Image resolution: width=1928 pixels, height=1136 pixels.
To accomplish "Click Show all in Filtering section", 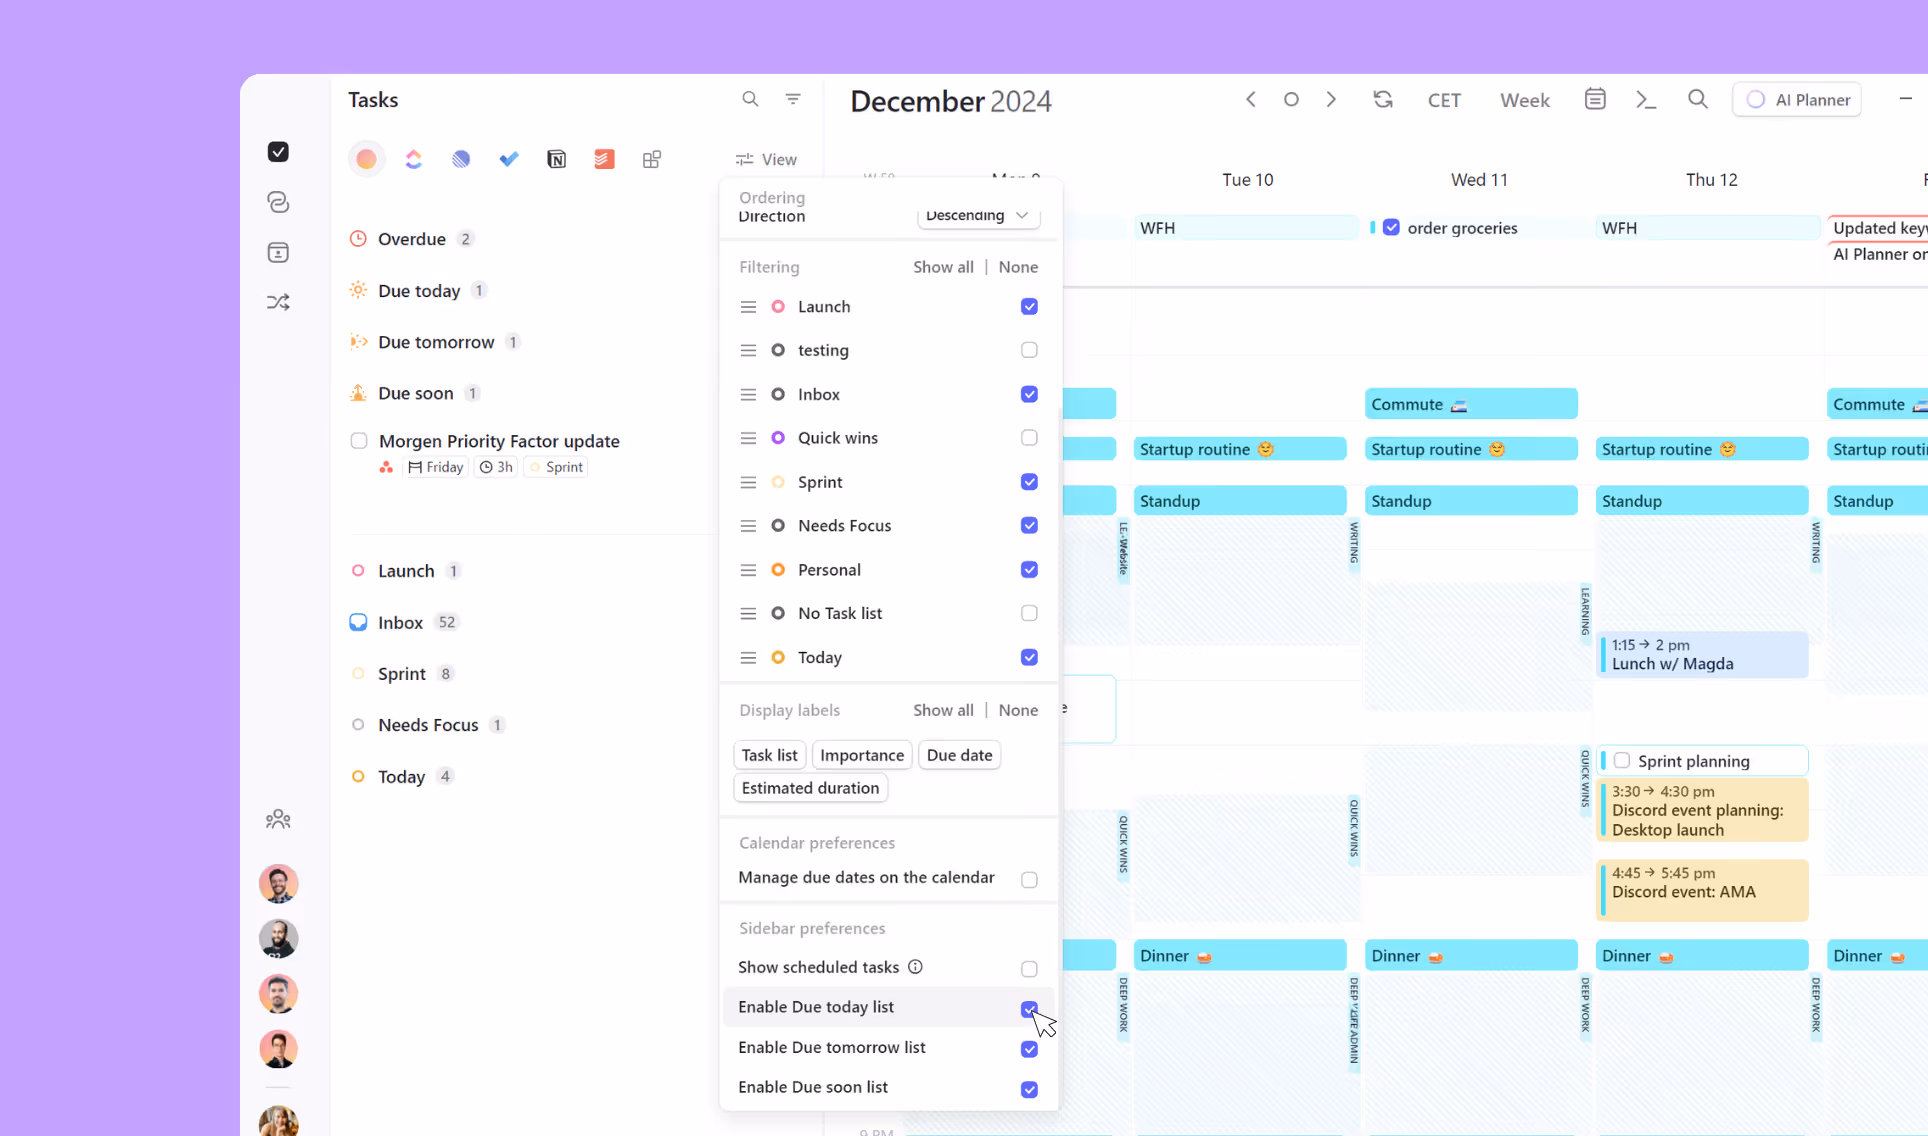I will click(942, 267).
